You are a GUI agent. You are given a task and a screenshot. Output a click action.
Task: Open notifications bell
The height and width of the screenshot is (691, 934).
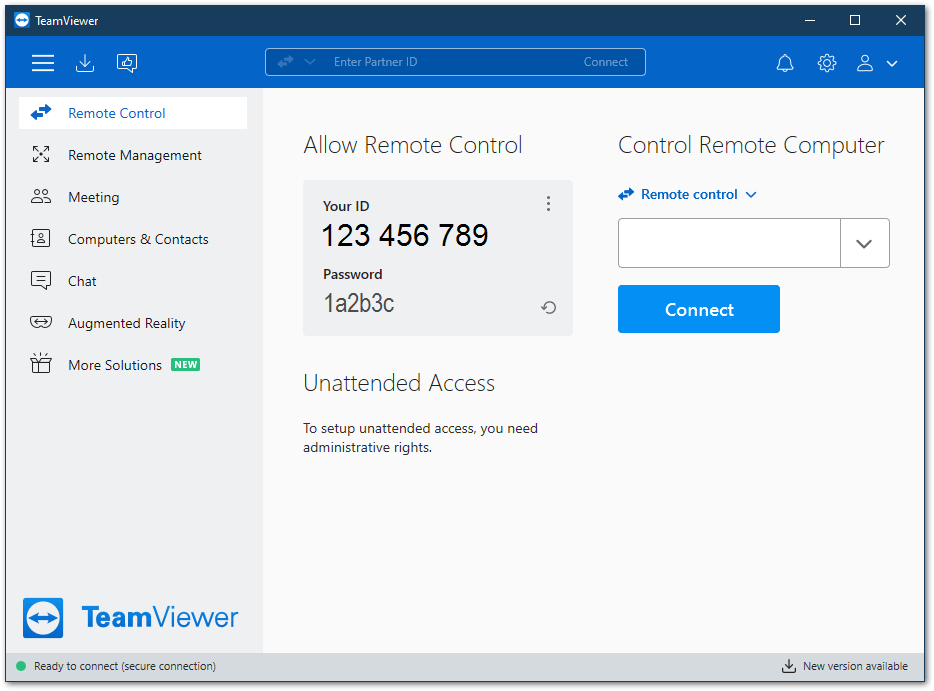tap(785, 63)
